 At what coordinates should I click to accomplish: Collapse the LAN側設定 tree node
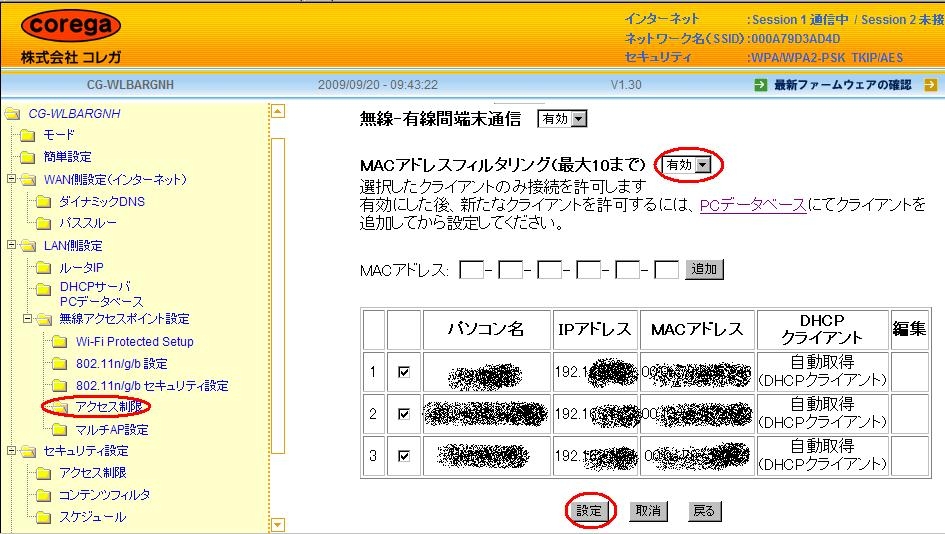pos(11,245)
